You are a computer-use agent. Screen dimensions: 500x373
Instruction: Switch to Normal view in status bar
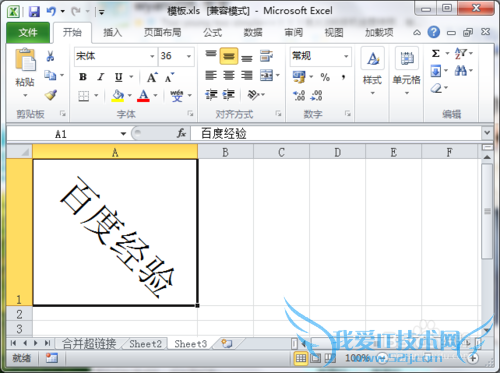[x=301, y=359]
